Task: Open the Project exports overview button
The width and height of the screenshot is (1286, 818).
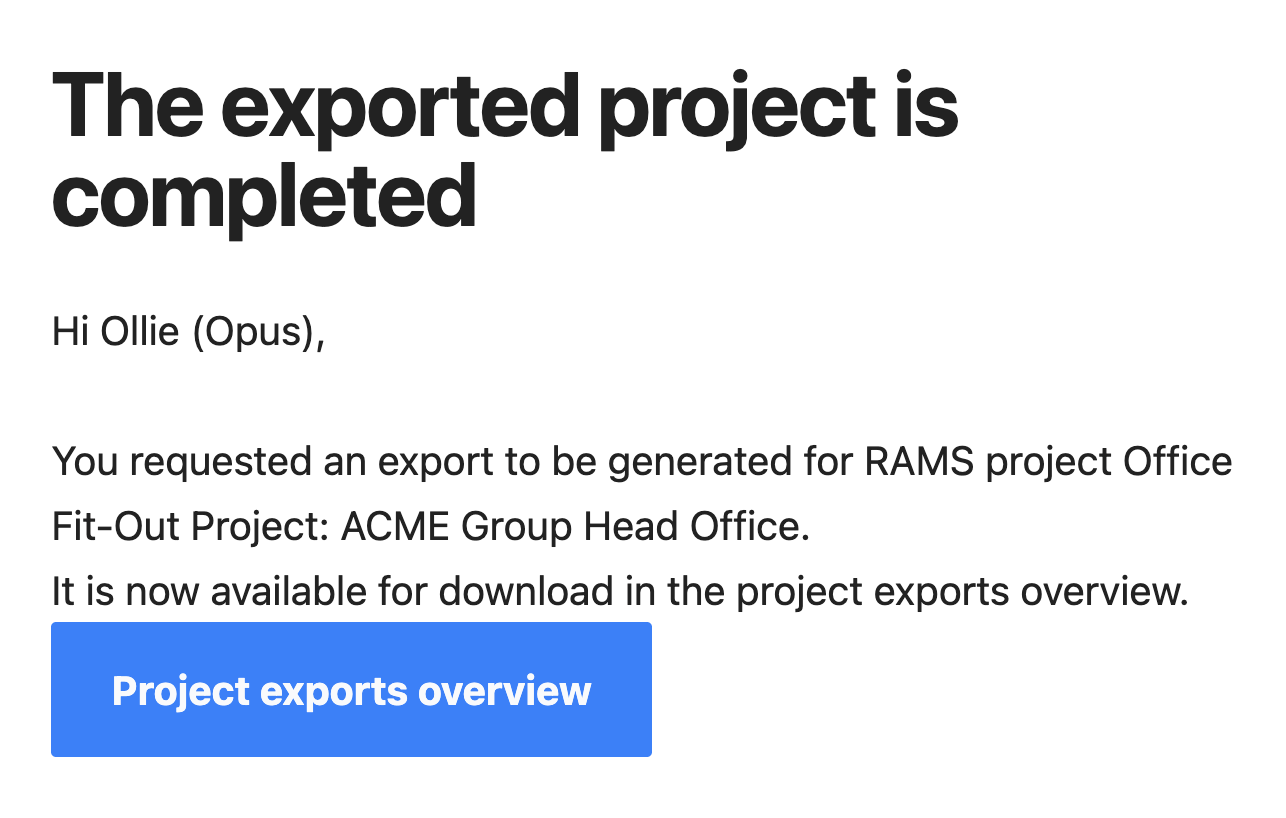Action: [351, 689]
